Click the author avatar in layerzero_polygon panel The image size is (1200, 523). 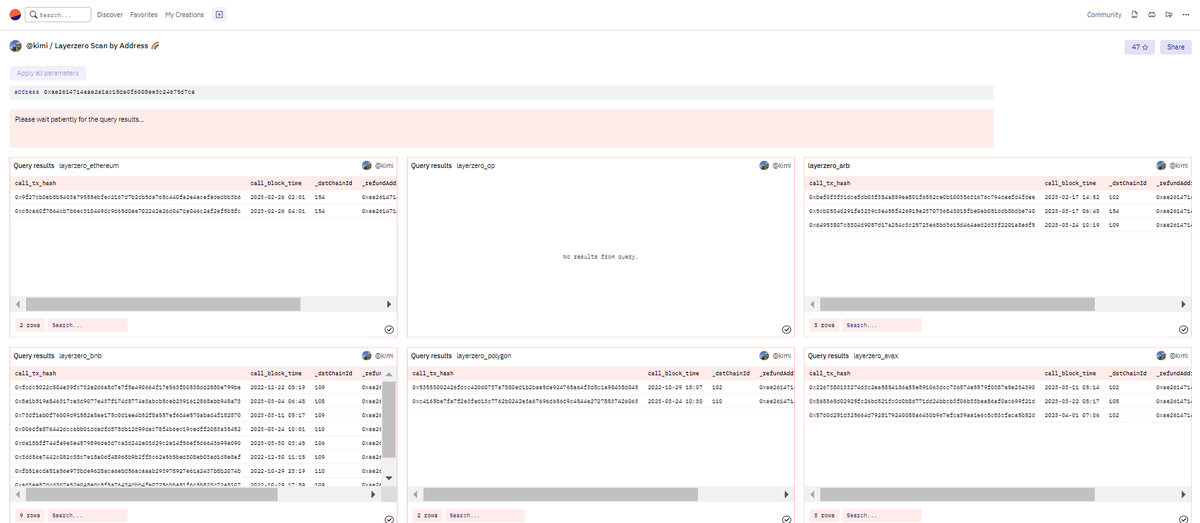point(764,356)
